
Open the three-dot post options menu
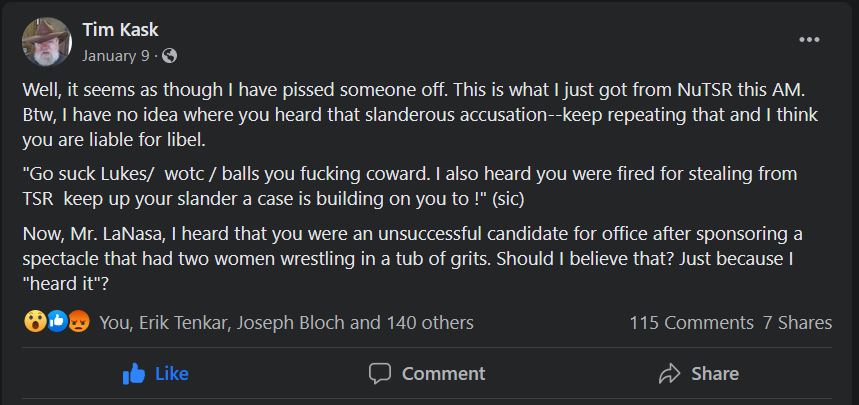click(x=809, y=39)
